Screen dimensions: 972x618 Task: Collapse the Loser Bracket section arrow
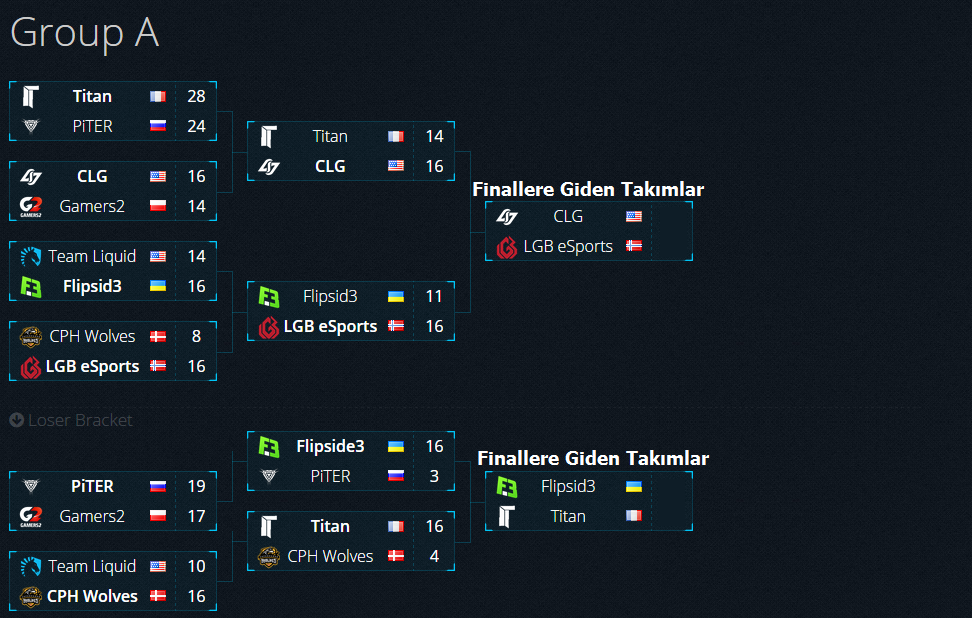tap(17, 420)
